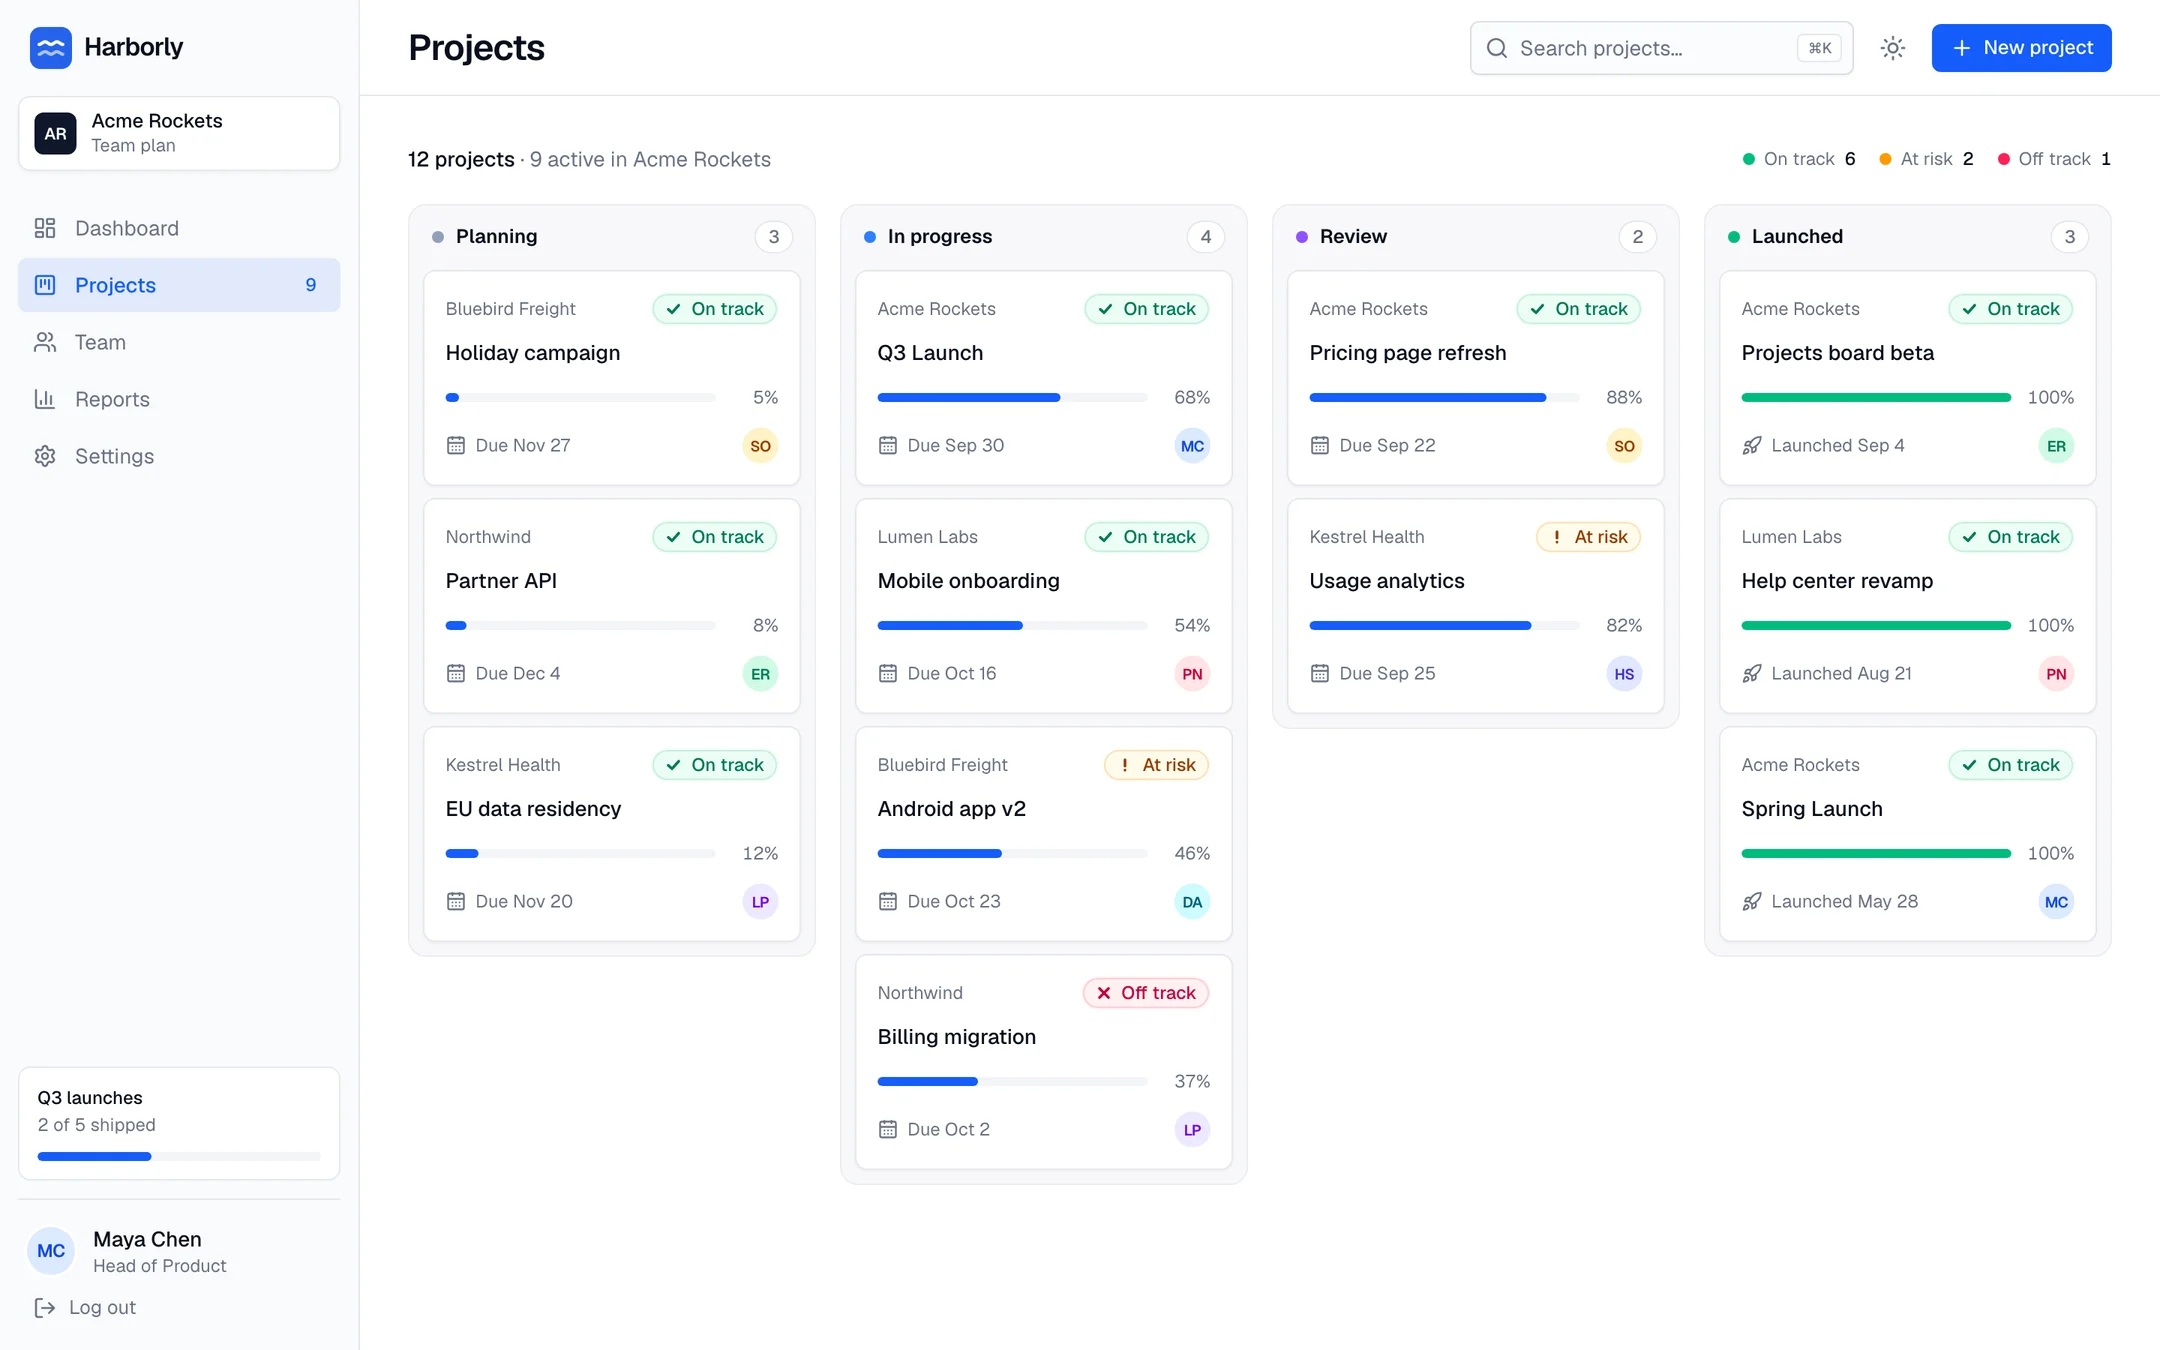Screen dimensions: 2160x1350
Task: Toggle the On track status filter
Action: 1799,159
